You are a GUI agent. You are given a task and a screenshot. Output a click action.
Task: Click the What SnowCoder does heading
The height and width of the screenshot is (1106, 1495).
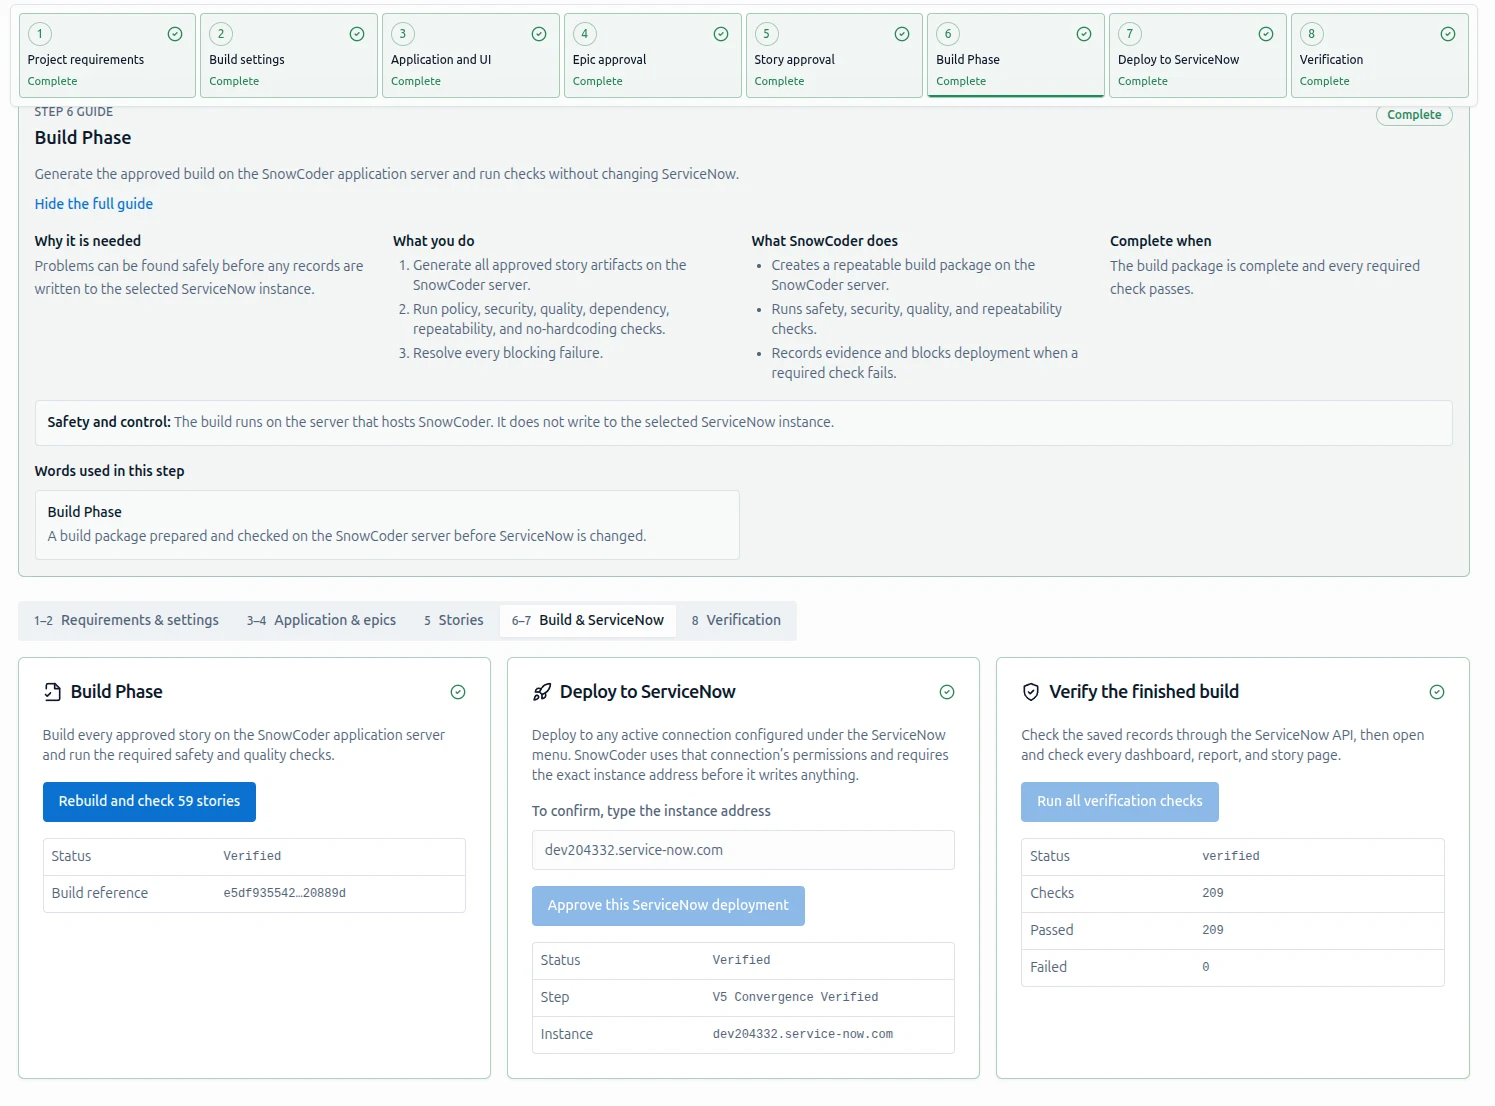coord(825,241)
